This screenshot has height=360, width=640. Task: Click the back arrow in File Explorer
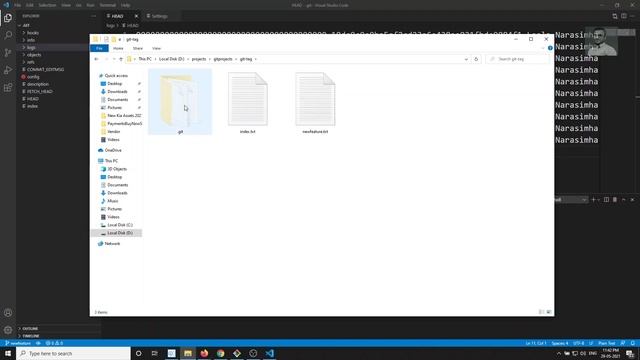pos(96,59)
